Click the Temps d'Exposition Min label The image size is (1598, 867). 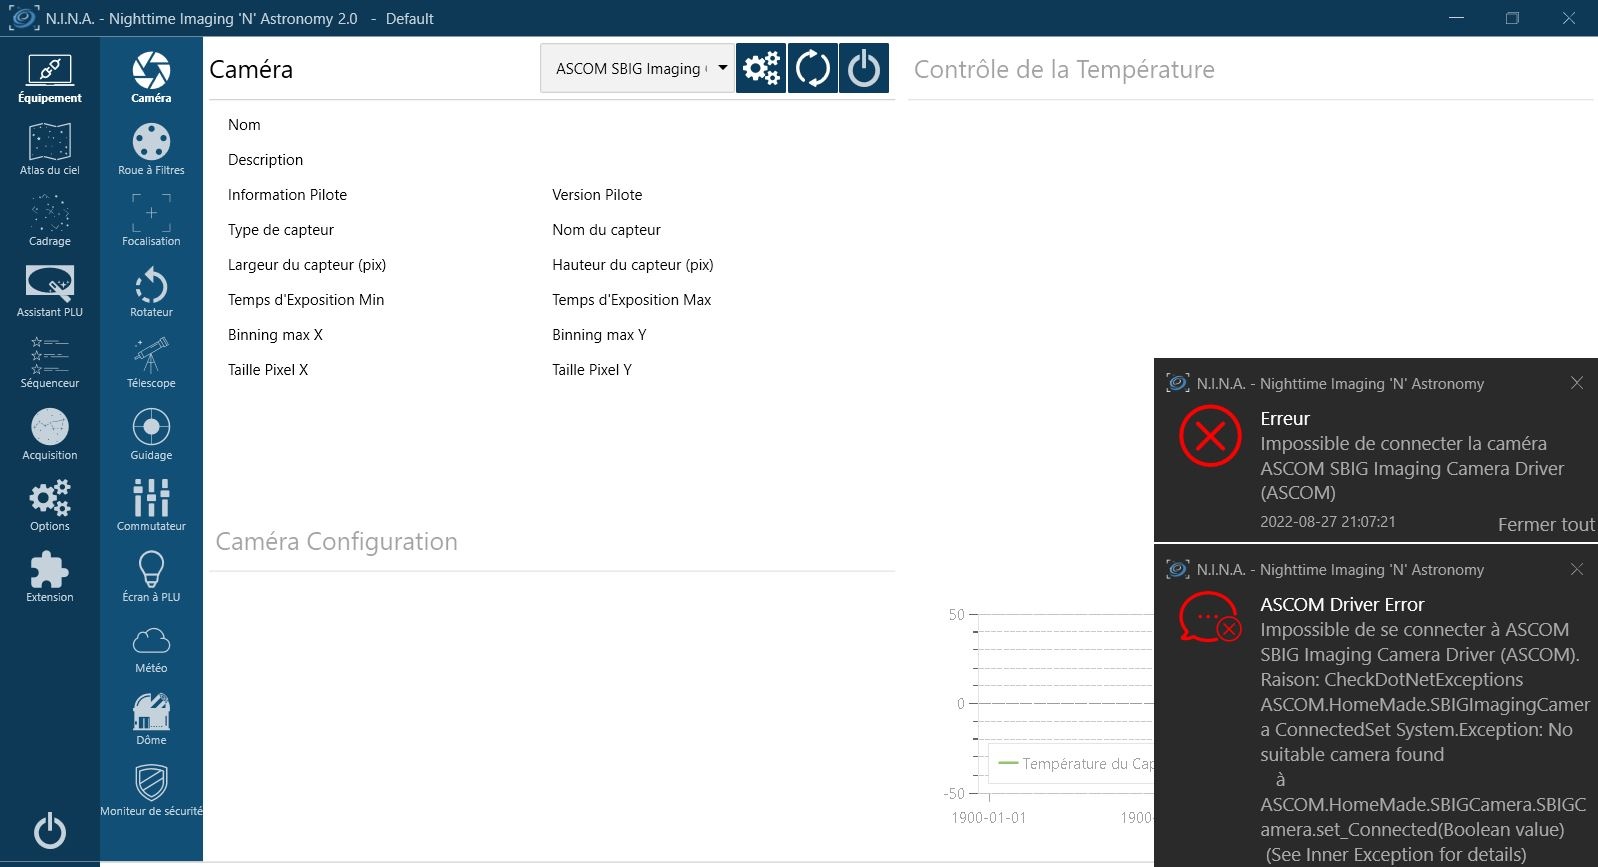306,300
